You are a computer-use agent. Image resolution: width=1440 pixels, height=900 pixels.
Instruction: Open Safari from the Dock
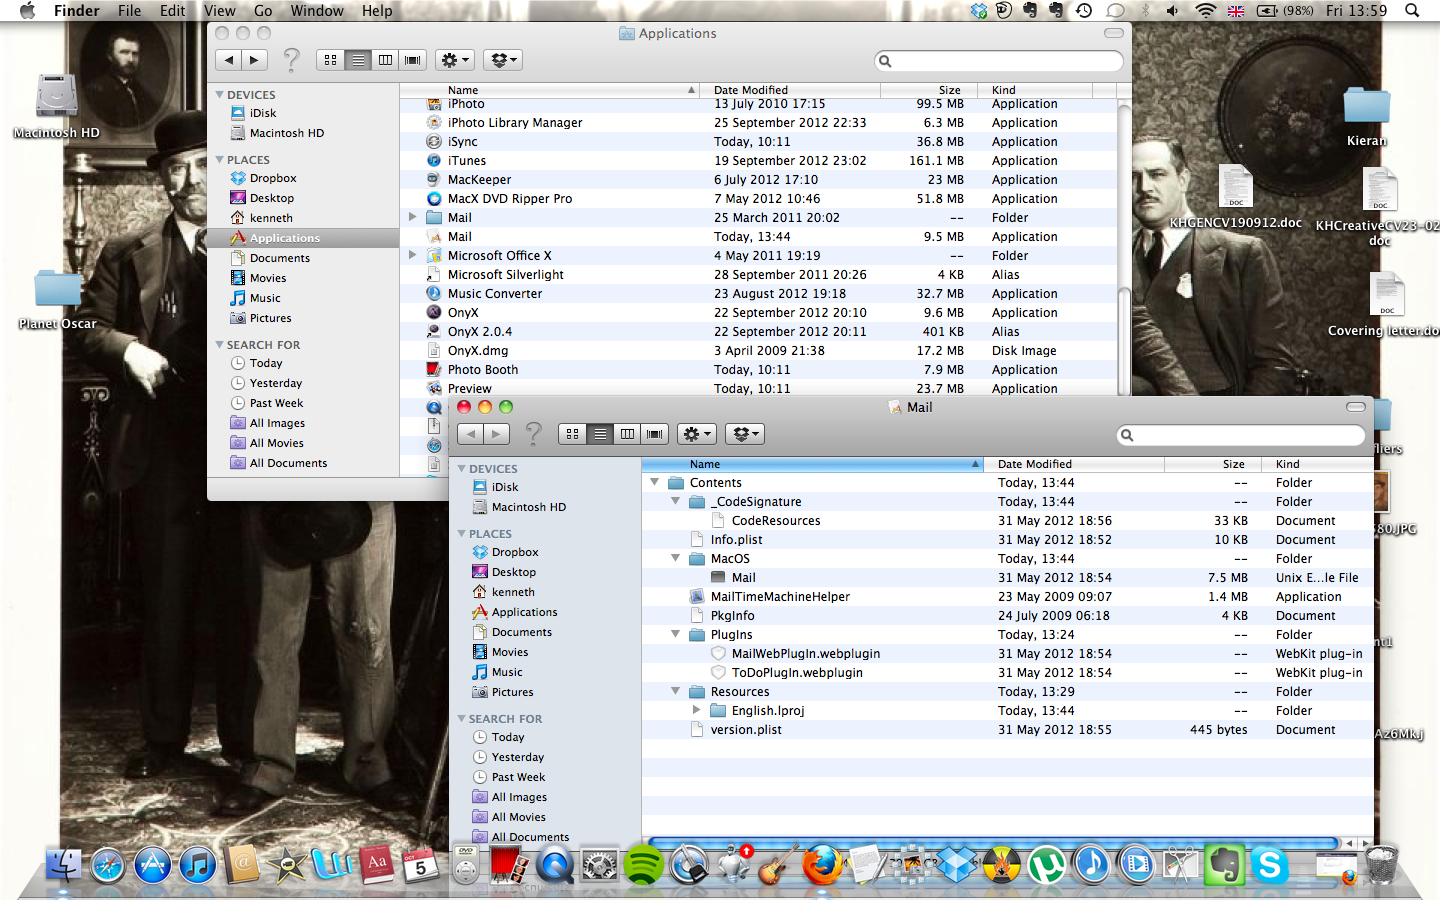tap(108, 865)
